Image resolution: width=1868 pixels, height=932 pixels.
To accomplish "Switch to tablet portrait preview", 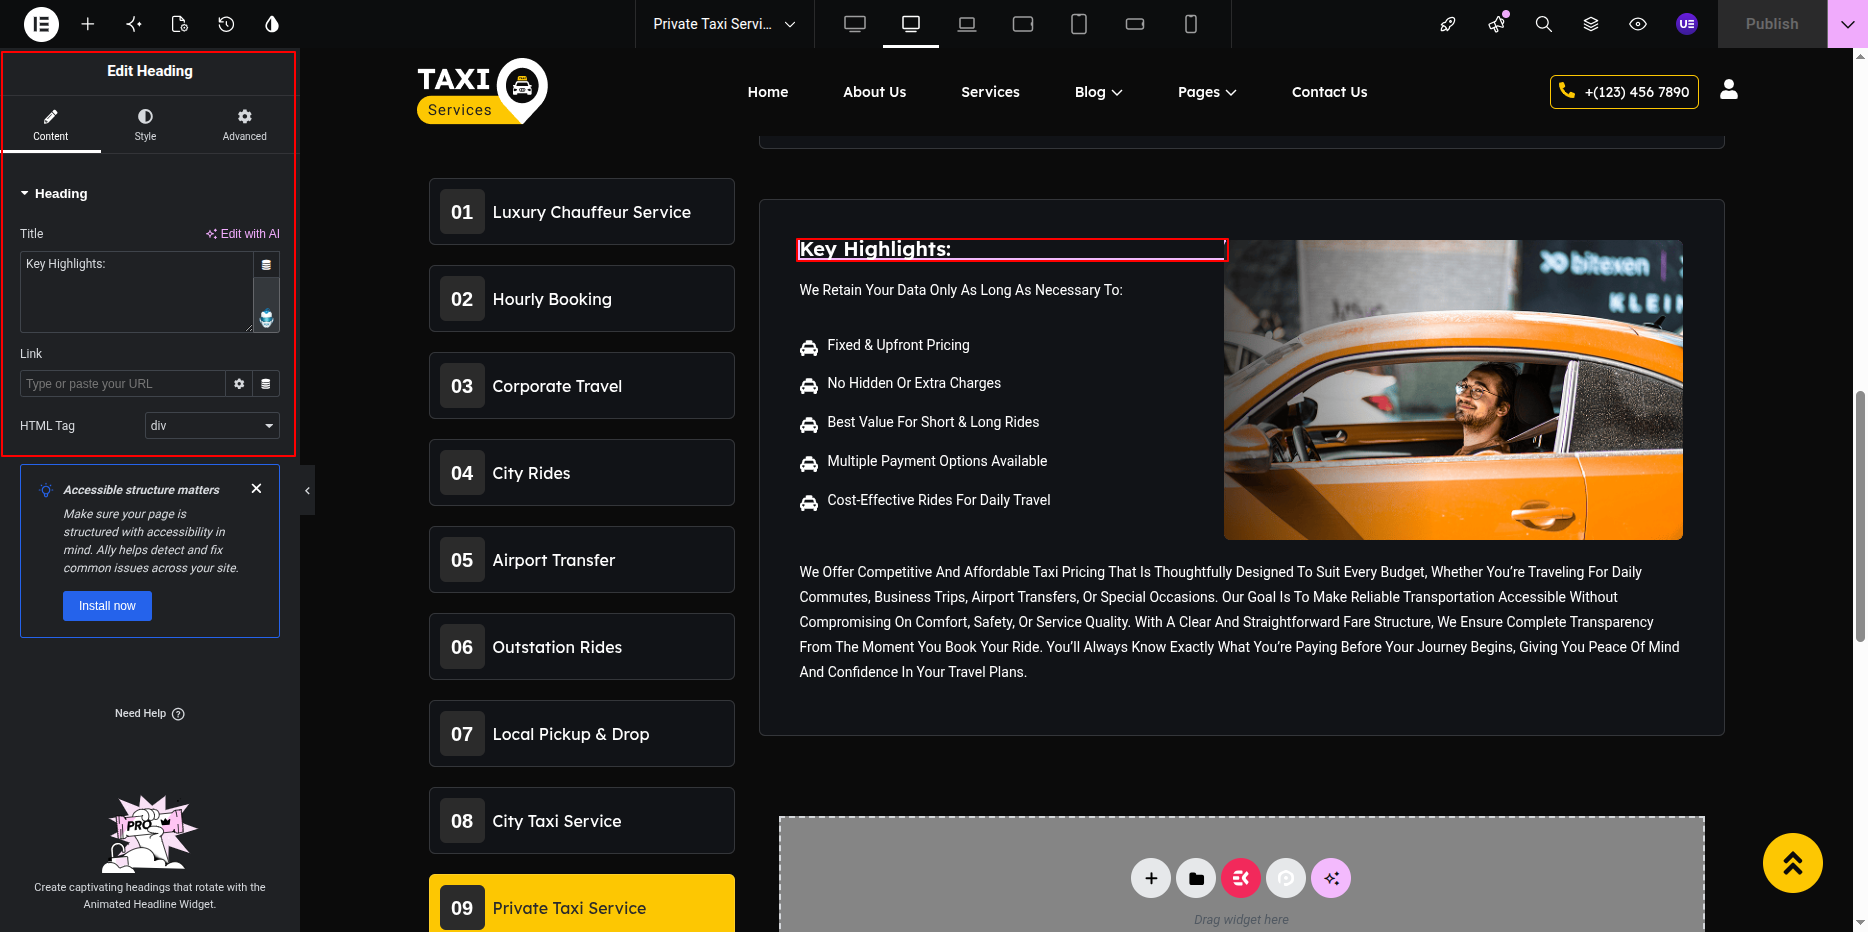I will click(x=1079, y=24).
